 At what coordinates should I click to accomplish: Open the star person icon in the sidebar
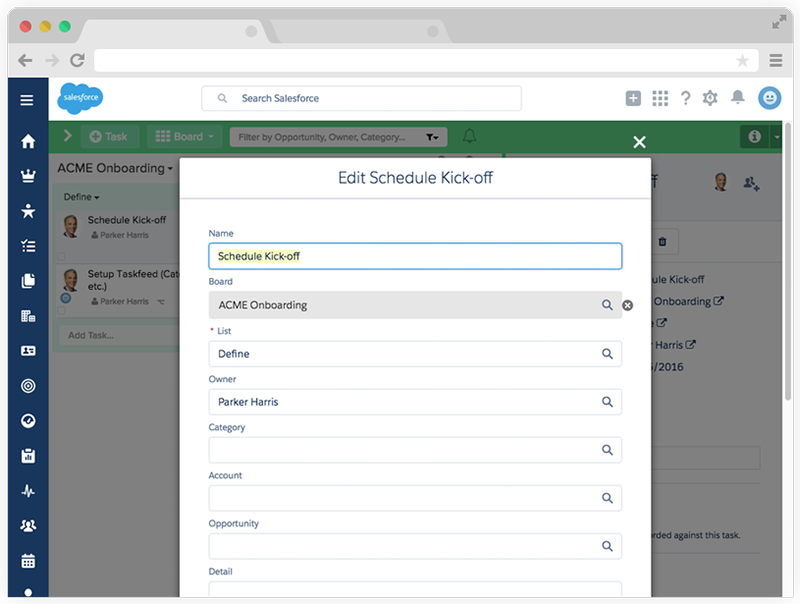point(28,211)
